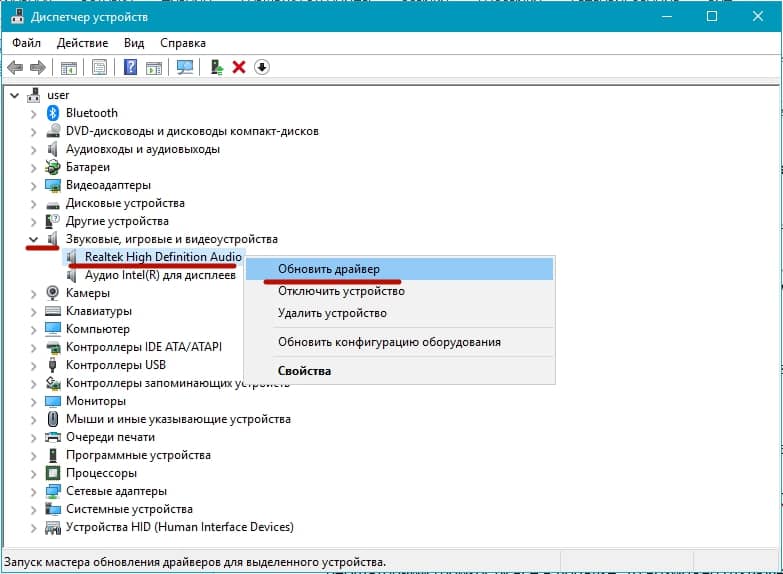
Task: Click the Процессоры chip icon
Action: coord(53,473)
